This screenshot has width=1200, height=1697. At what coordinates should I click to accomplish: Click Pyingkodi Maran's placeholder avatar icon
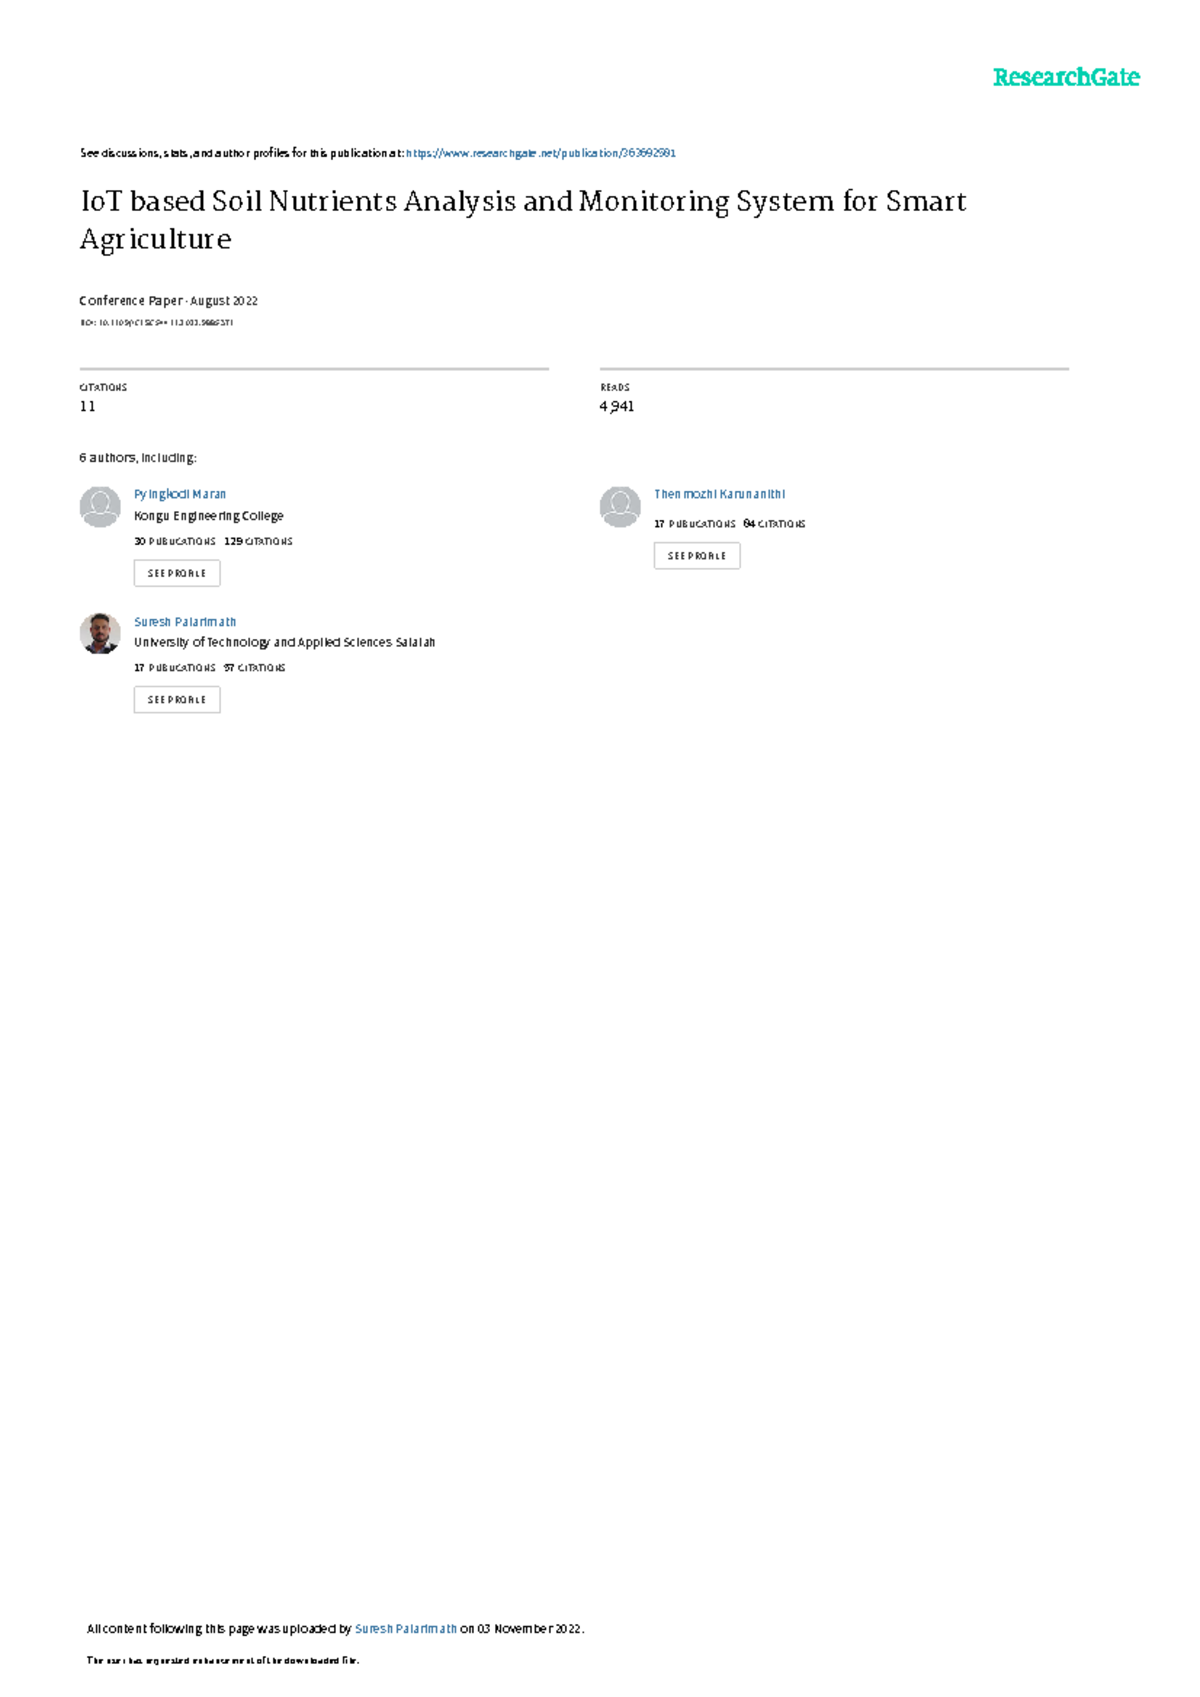point(100,507)
